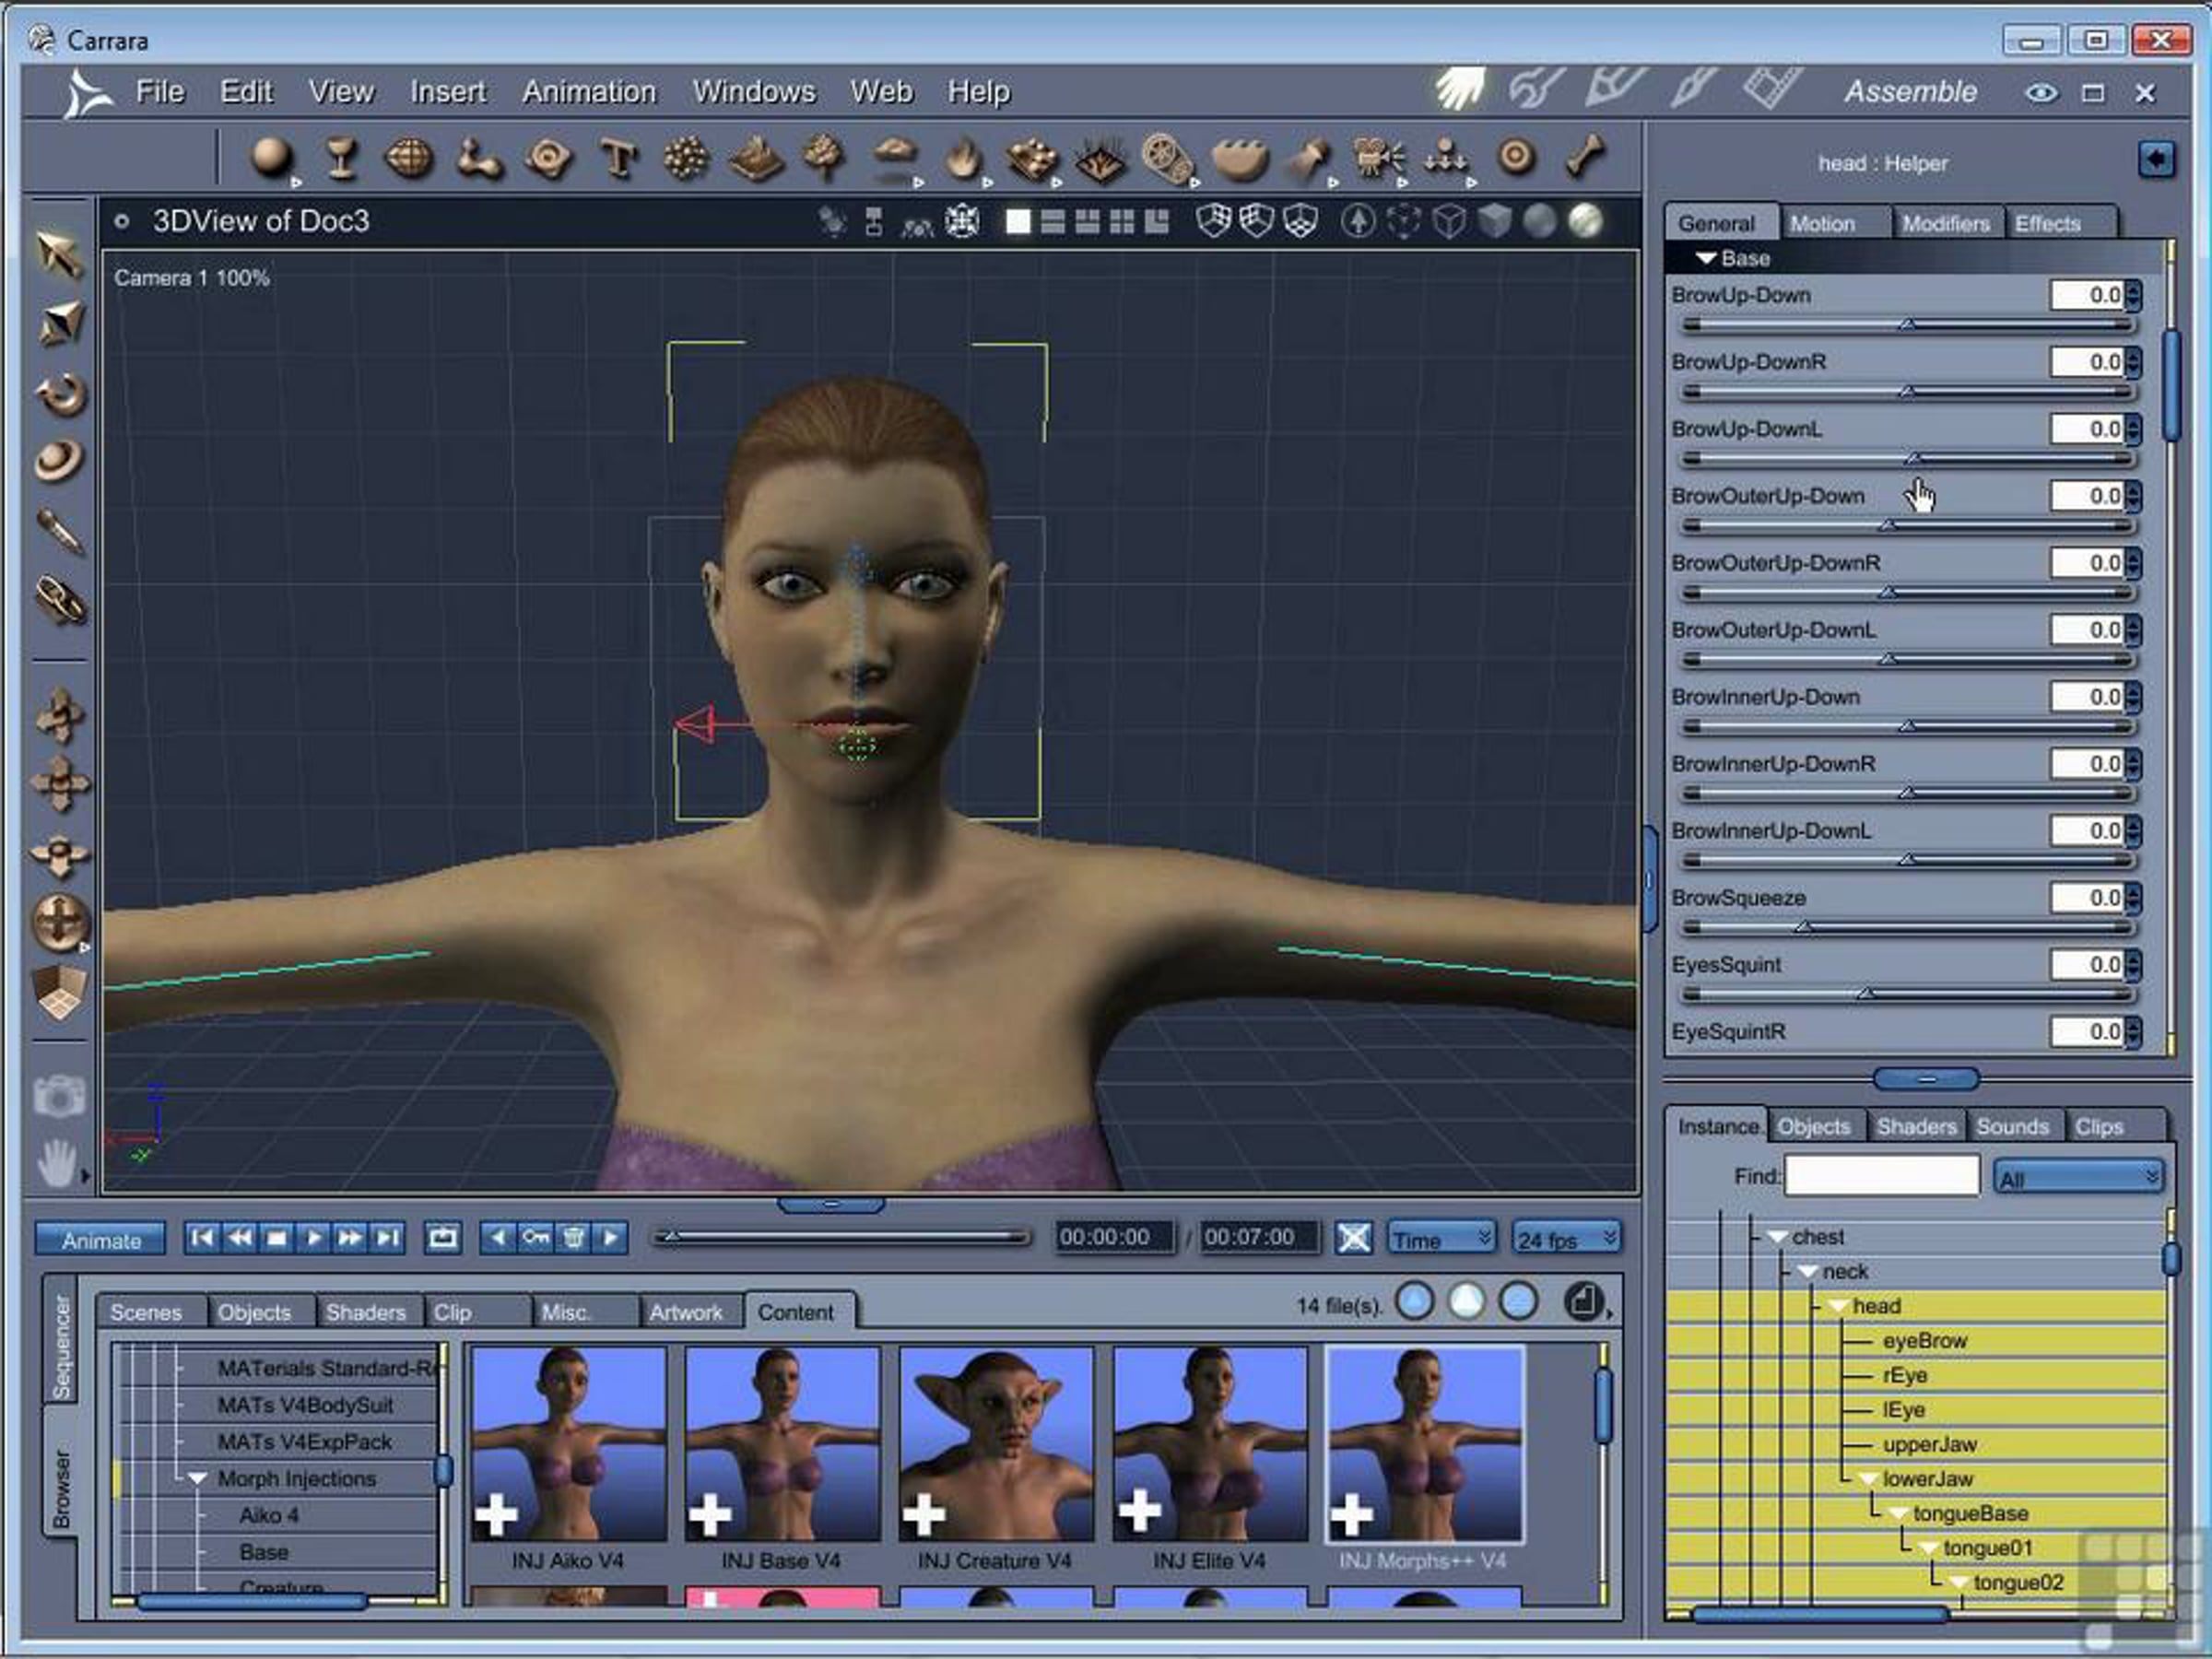Screen dimensions: 2212x1659
Task: Toggle the Animate mode button
Action: (101, 1240)
